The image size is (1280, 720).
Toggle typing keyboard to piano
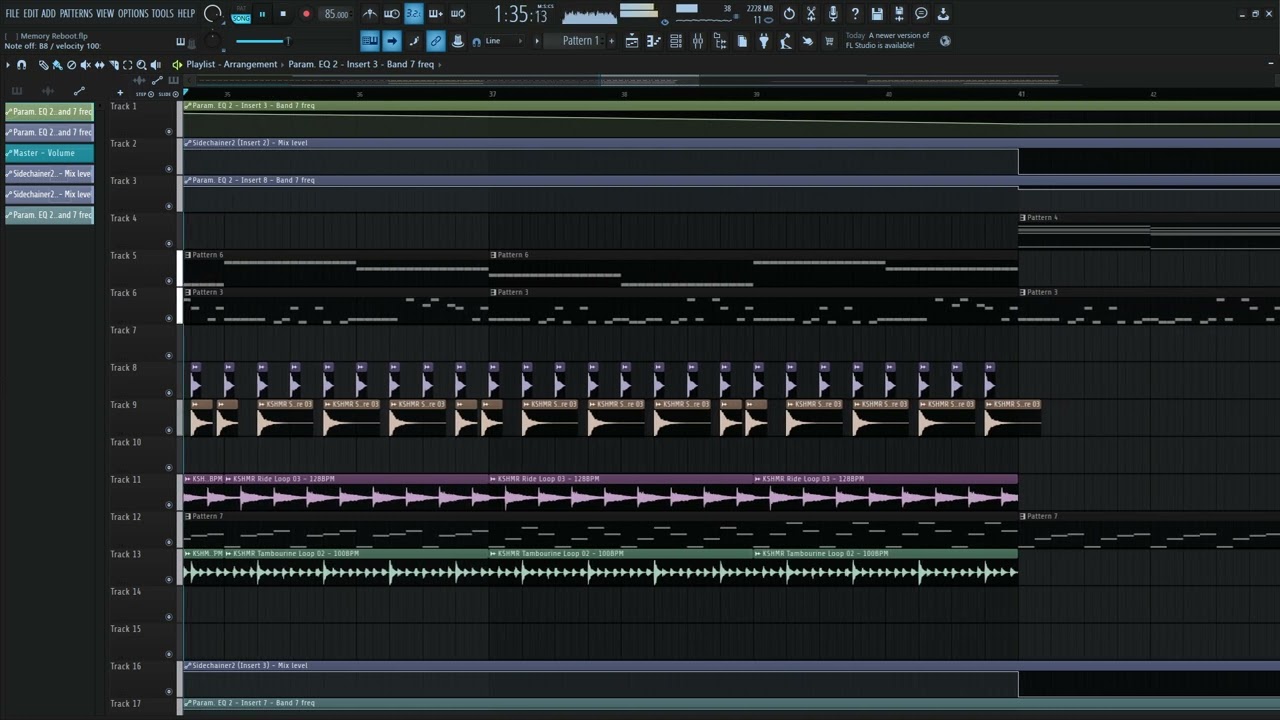pyautogui.click(x=369, y=41)
